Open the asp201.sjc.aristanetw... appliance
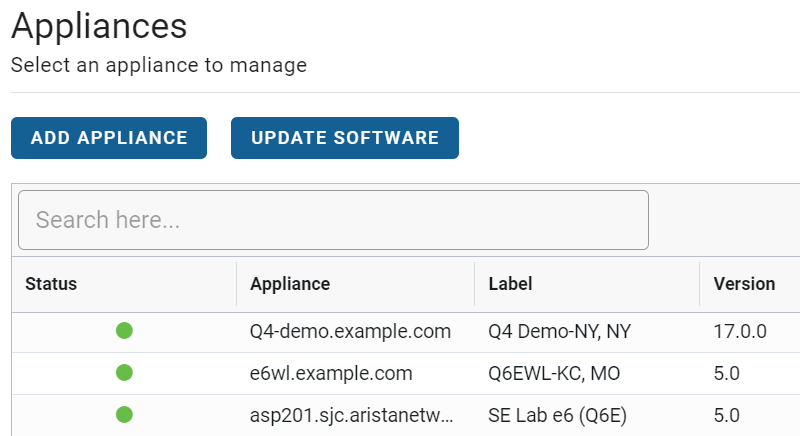The image size is (800, 436). point(351,415)
